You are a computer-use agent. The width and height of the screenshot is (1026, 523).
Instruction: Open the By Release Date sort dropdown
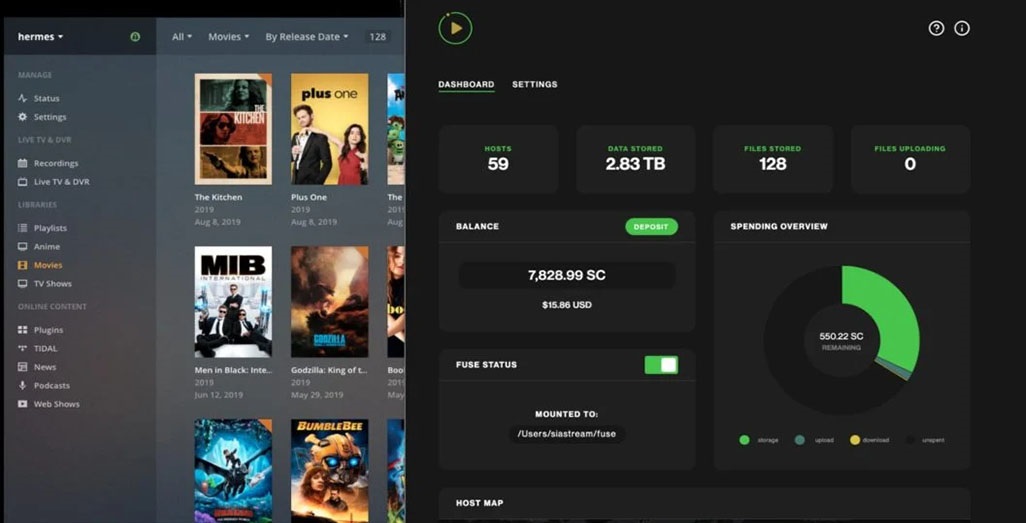click(x=307, y=37)
